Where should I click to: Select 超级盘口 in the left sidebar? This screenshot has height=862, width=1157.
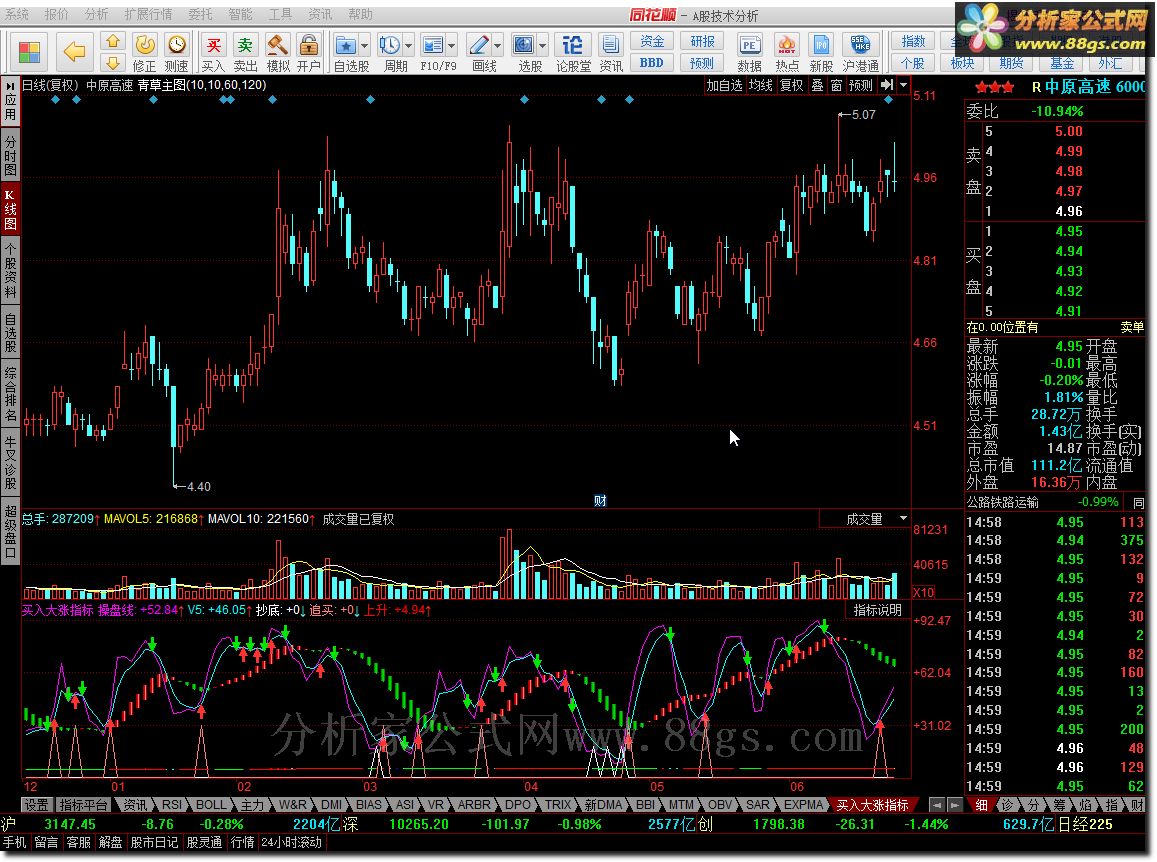click(10, 531)
